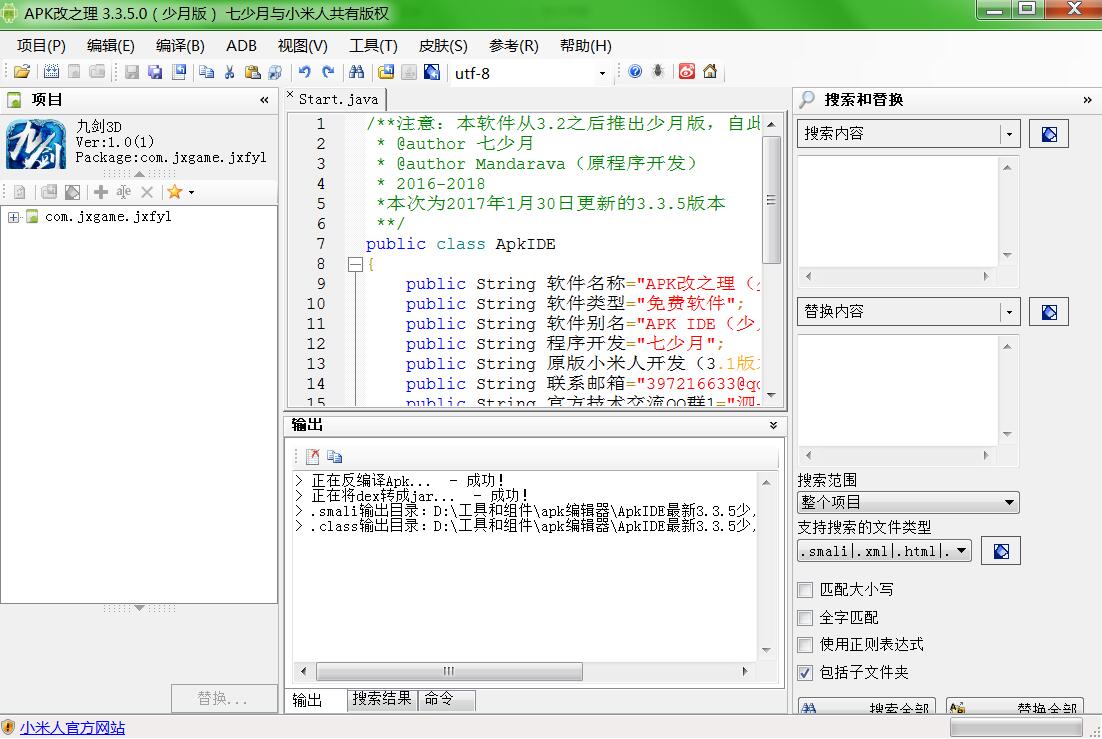Open the Weibo icon in toolbar
1102x739 pixels.
tap(687, 72)
